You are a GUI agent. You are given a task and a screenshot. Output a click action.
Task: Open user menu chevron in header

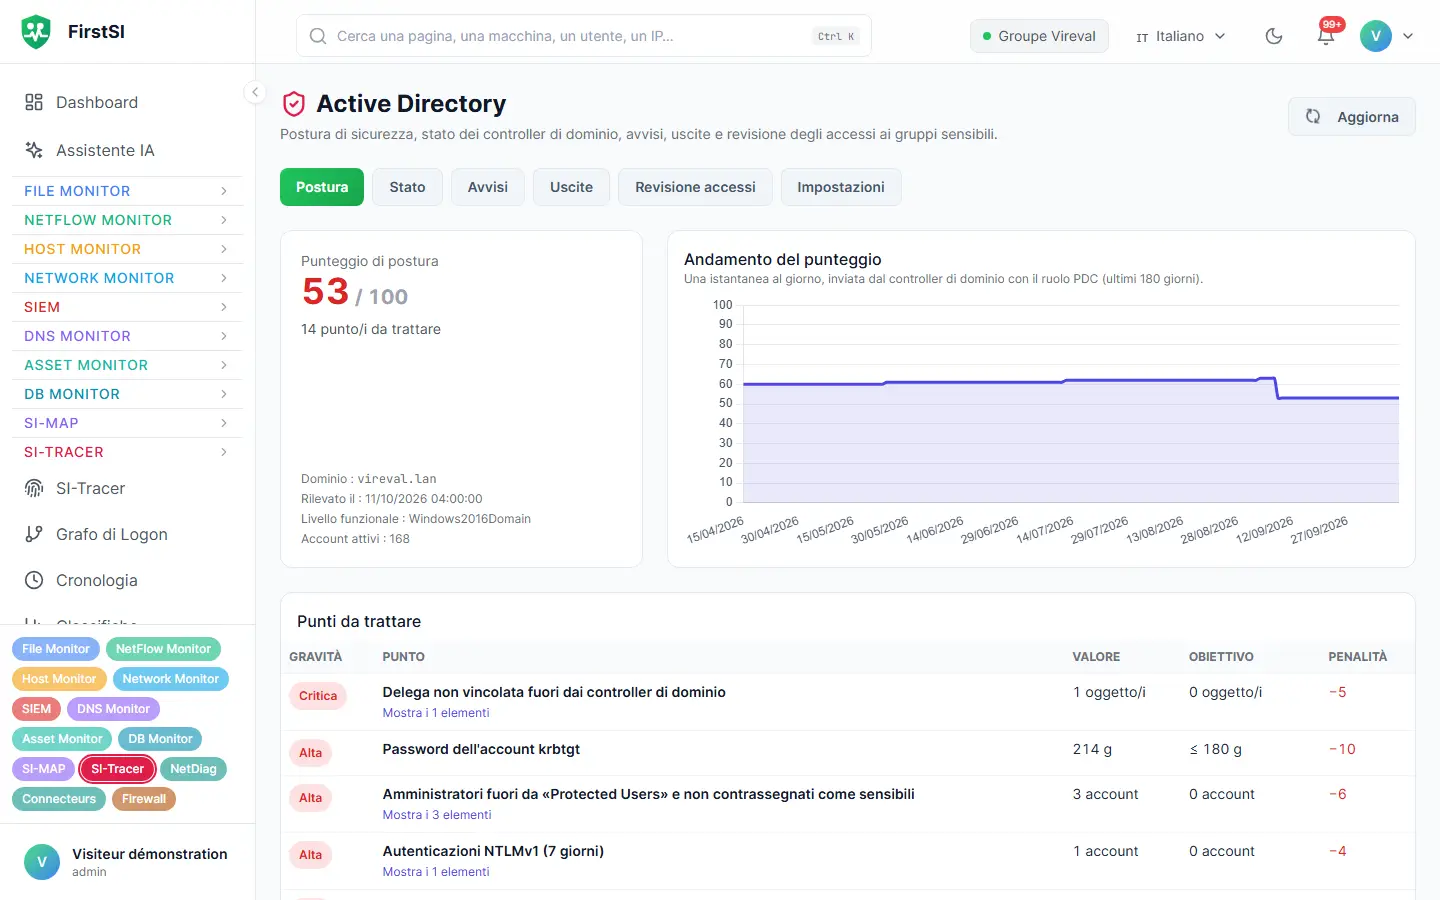point(1408,36)
